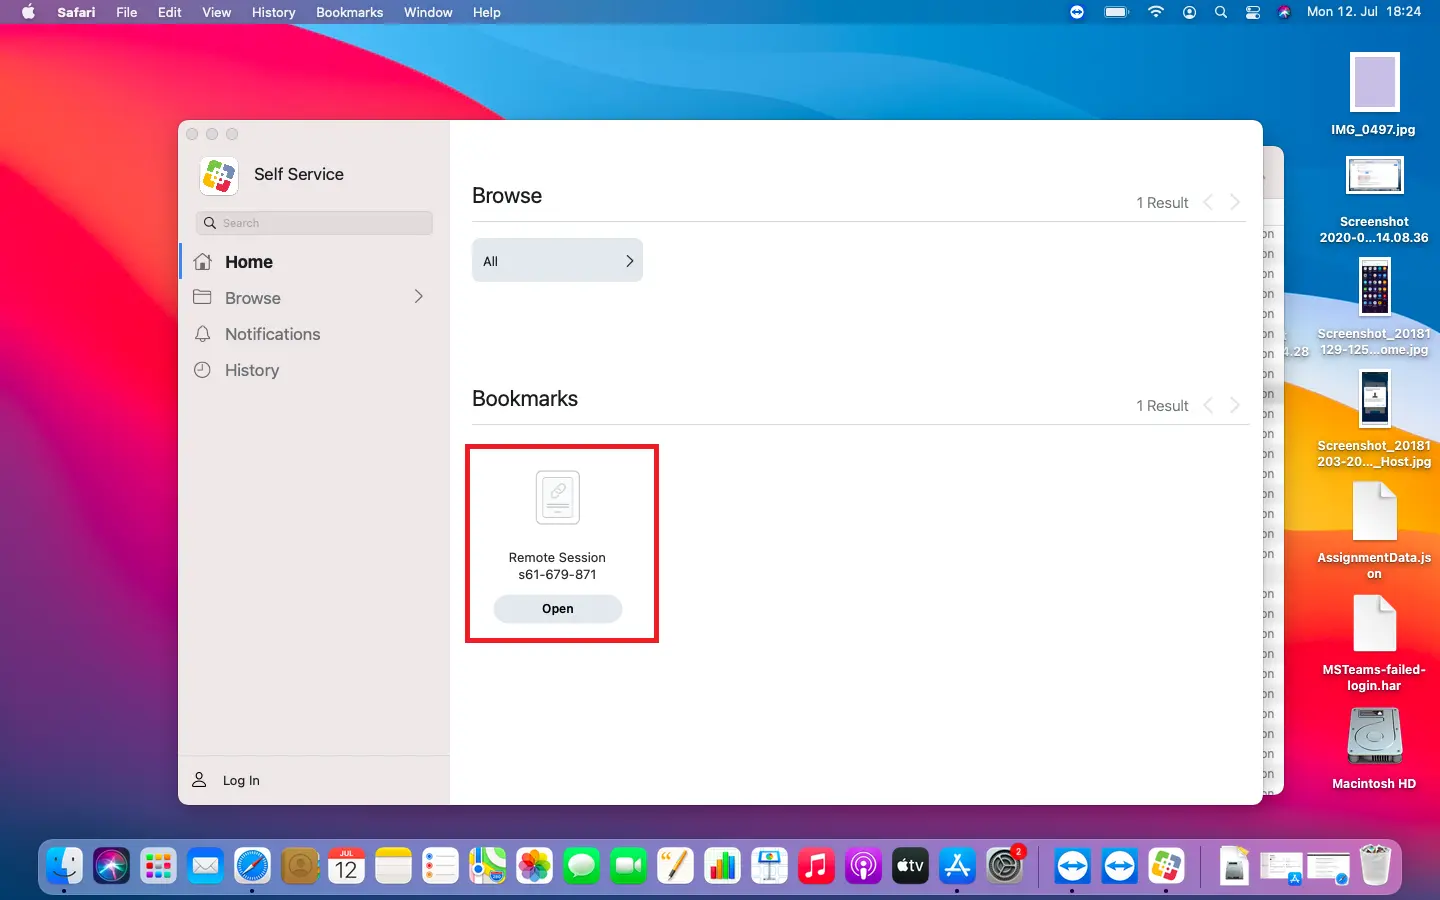Image resolution: width=1440 pixels, height=900 pixels.
Task: Click the Log In person icon
Action: point(199,780)
